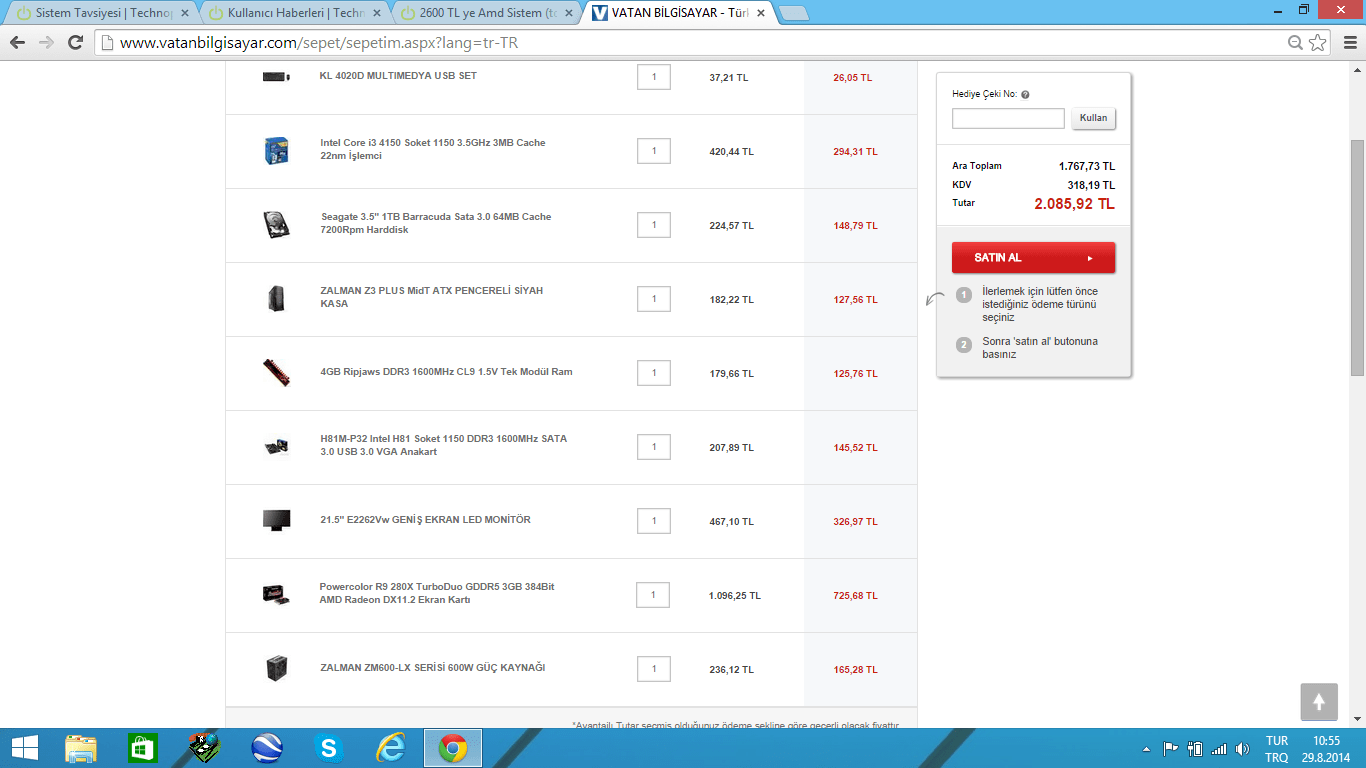Click the ZALMAN ZM600-LX power supply image

pyautogui.click(x=276, y=668)
